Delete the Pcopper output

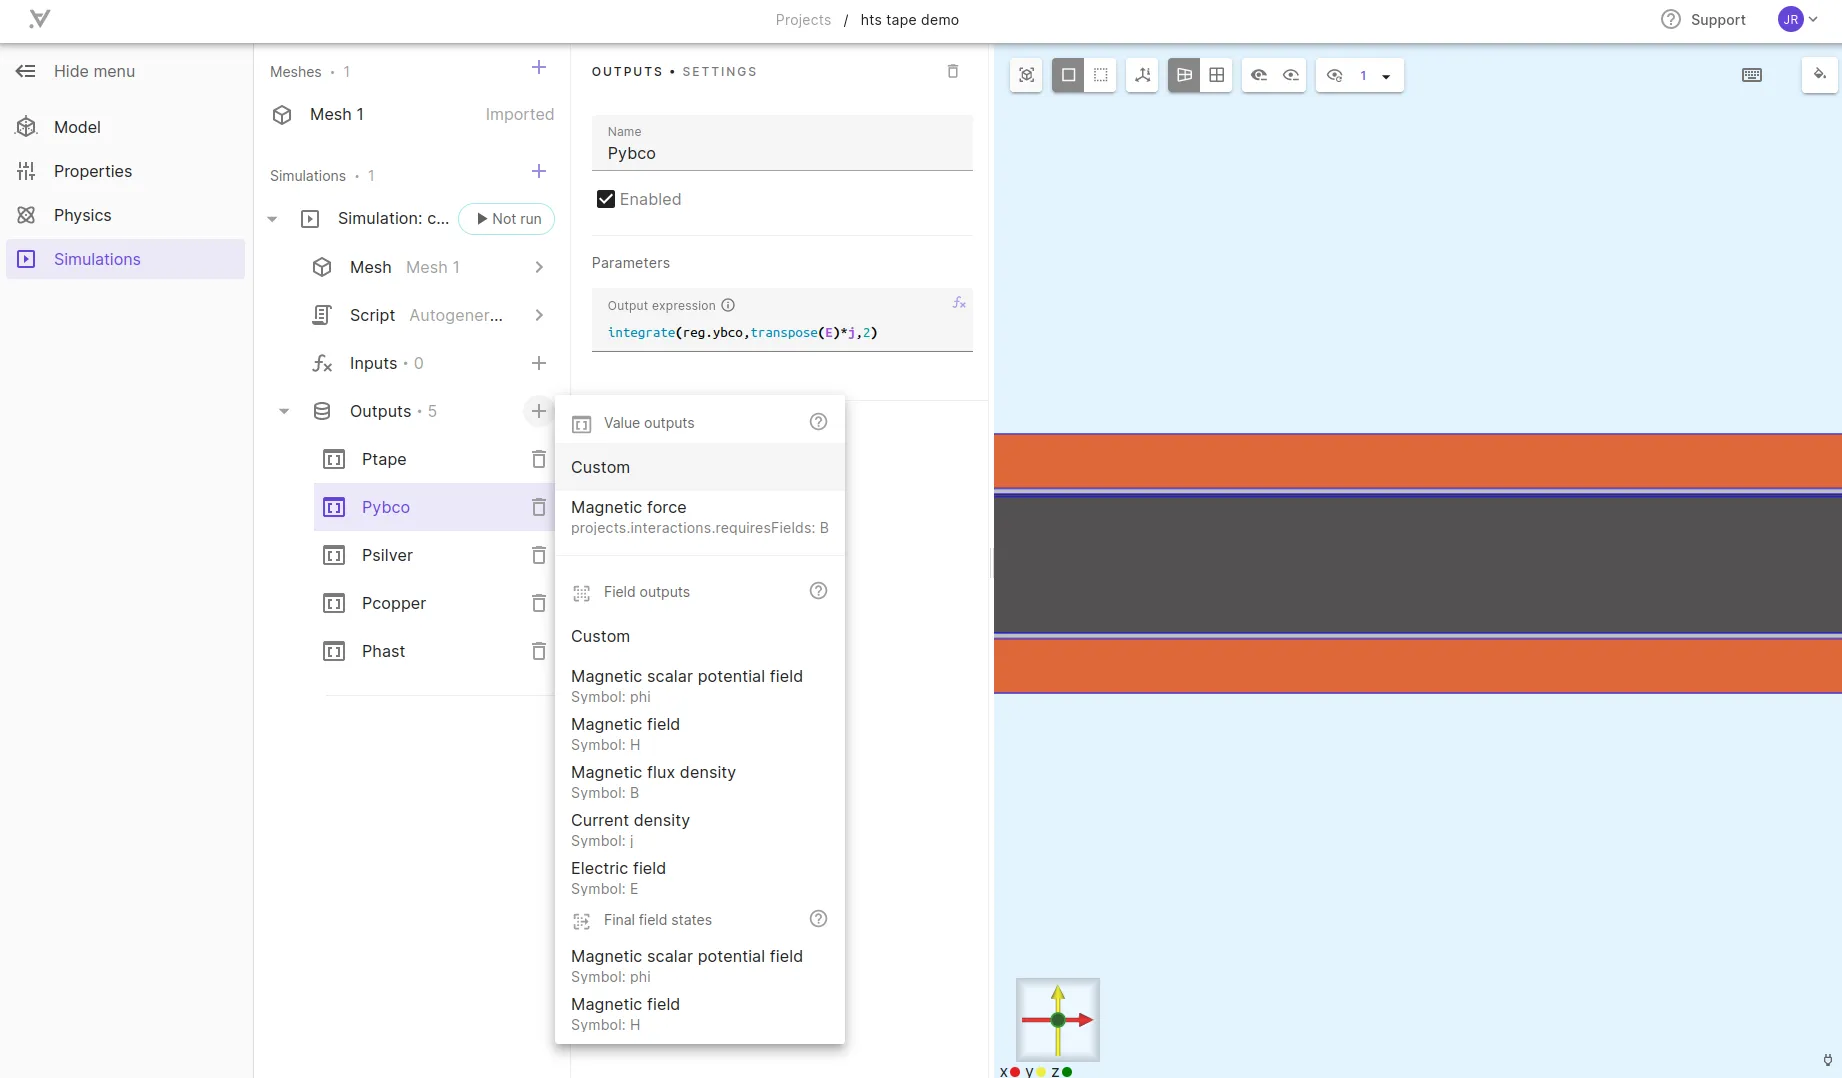pos(538,603)
